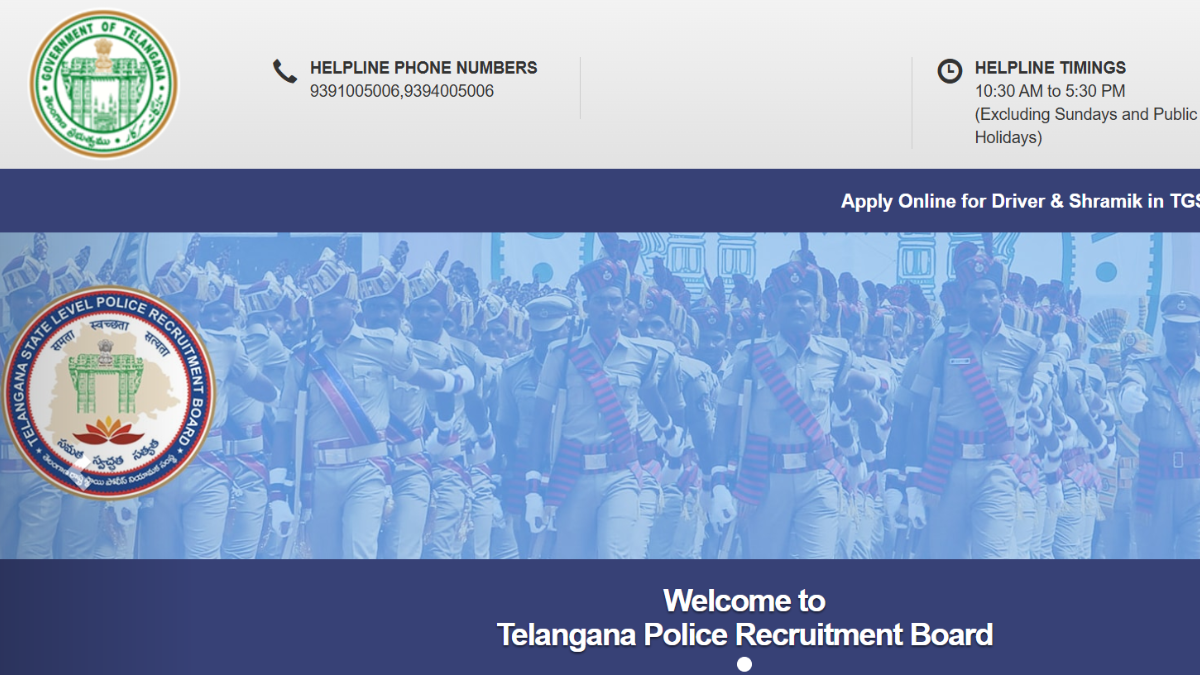Click helpline number 9394005006
This screenshot has height=675, width=1200.
(449, 91)
